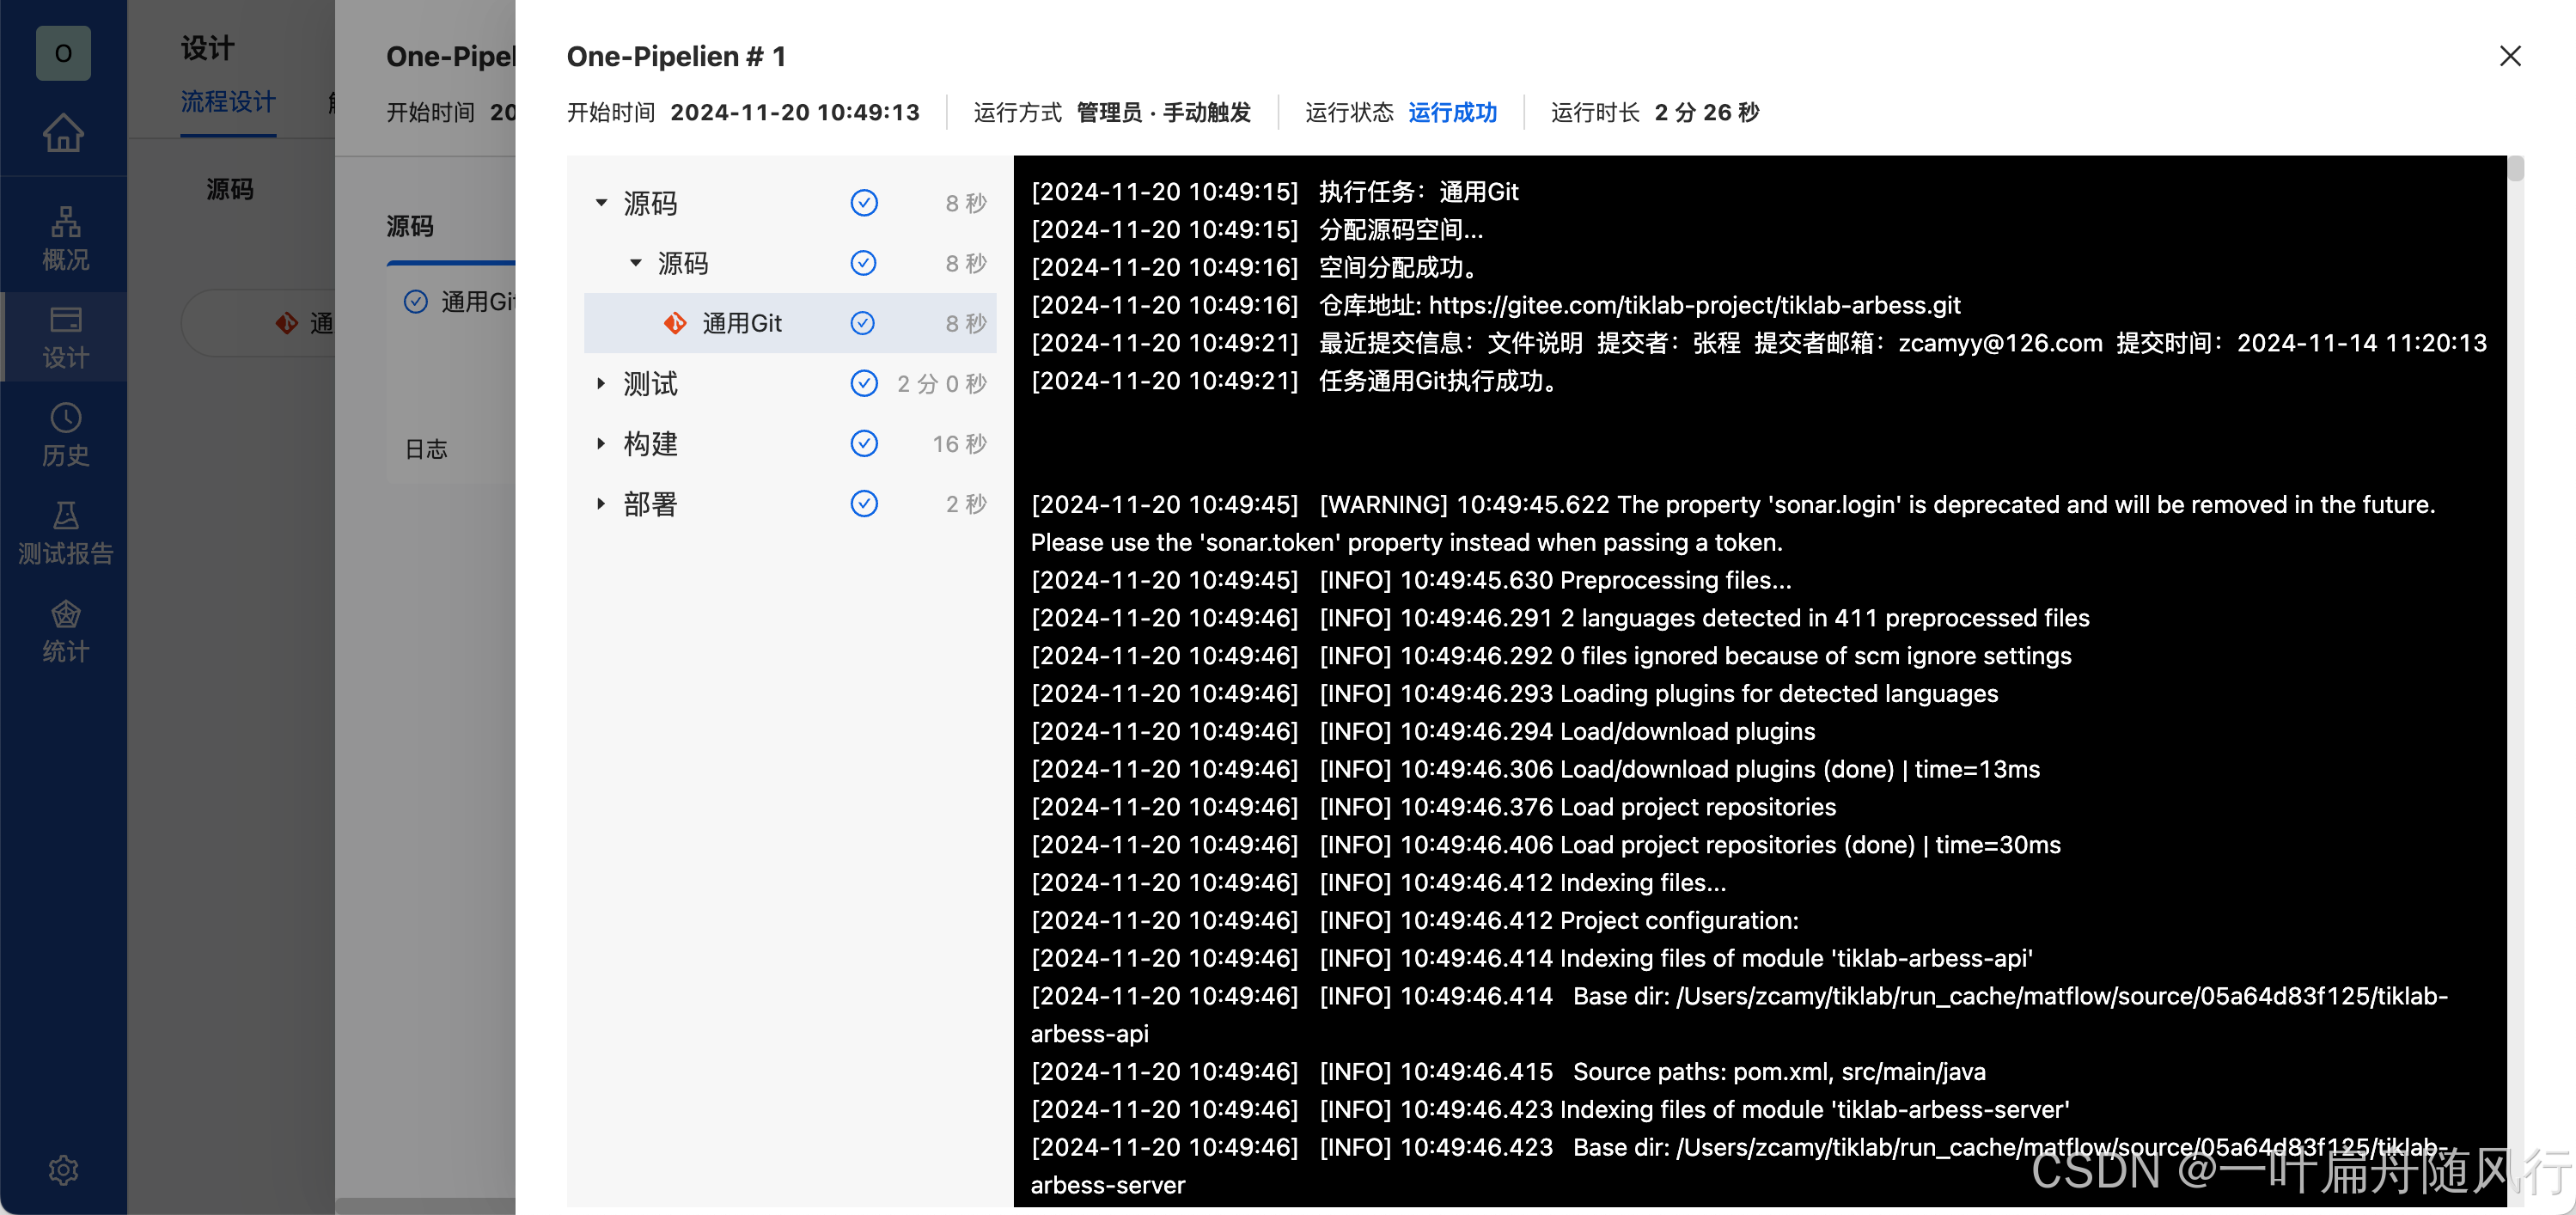The width and height of the screenshot is (2576, 1215).
Task: Click the O avatar at top left
Action: tap(64, 53)
